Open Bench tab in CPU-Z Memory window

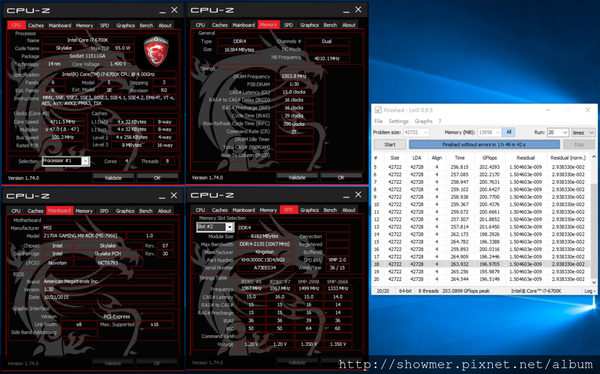point(330,25)
